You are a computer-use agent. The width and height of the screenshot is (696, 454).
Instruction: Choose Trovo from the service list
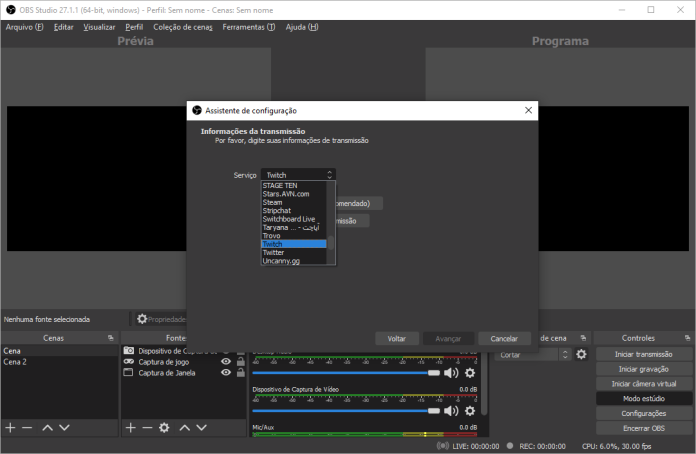point(294,236)
